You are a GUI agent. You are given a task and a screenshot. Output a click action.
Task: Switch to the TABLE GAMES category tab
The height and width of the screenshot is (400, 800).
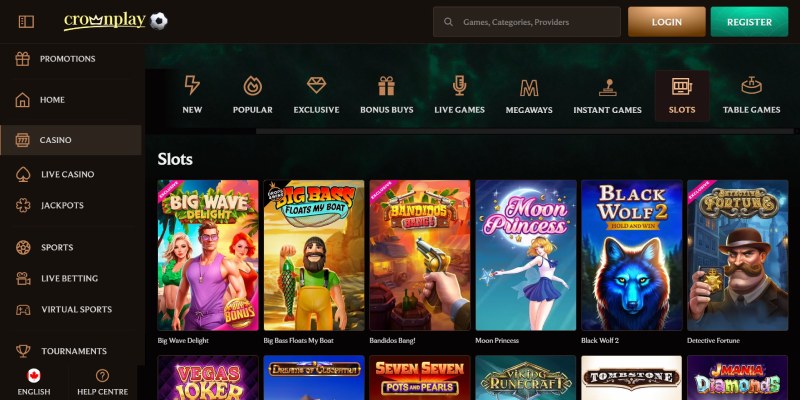(x=752, y=110)
